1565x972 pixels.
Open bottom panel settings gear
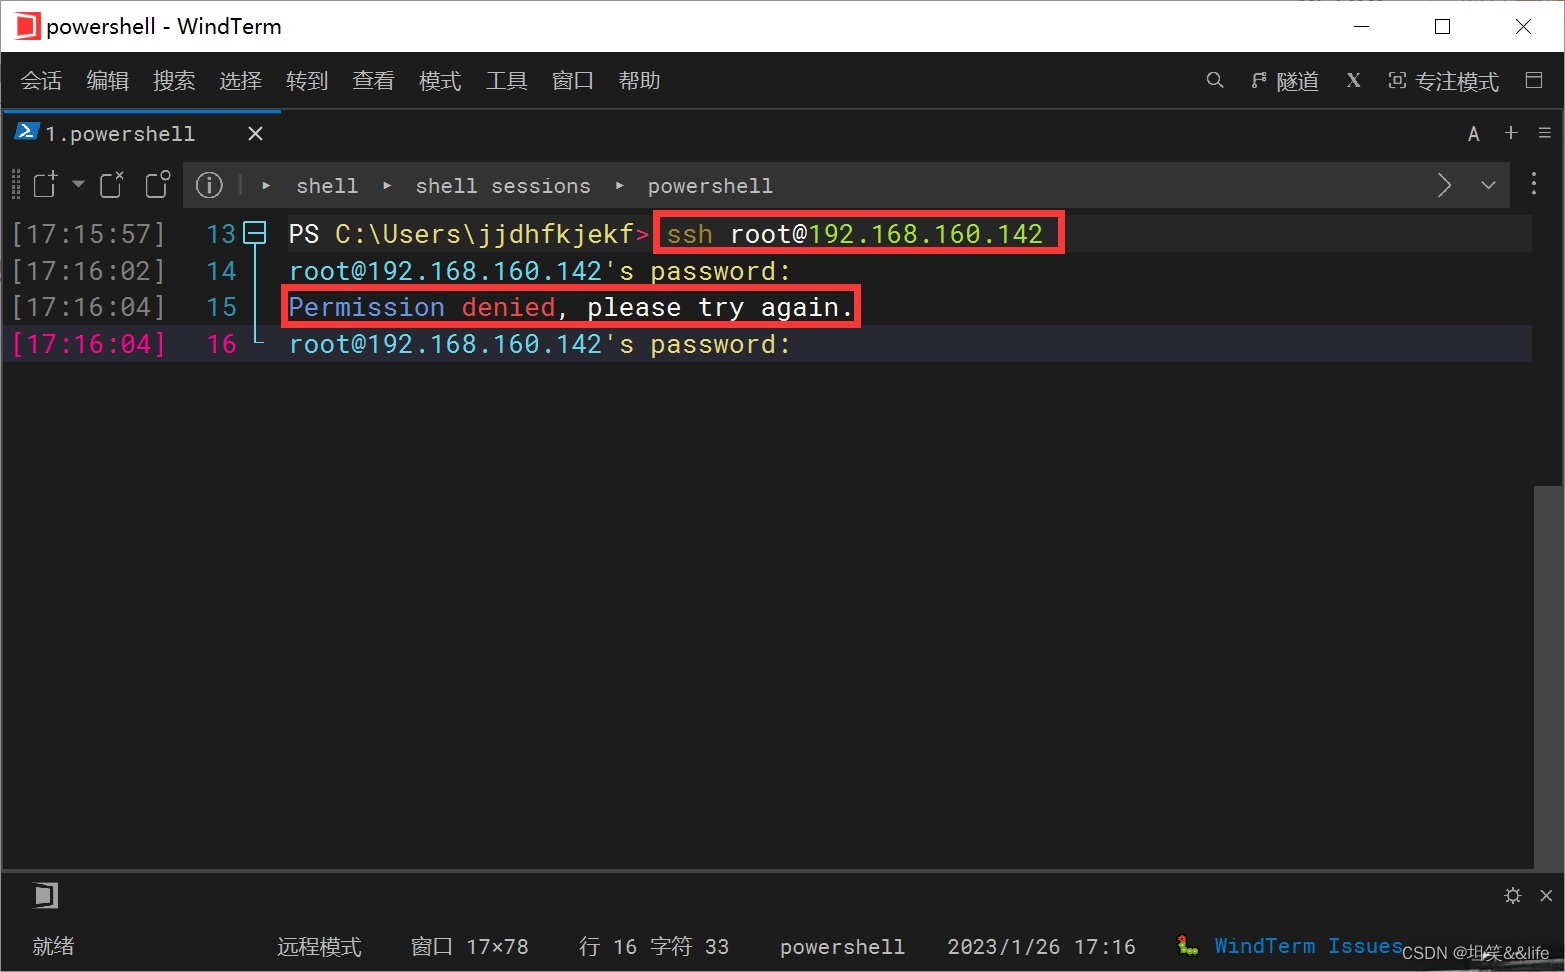point(1513,895)
